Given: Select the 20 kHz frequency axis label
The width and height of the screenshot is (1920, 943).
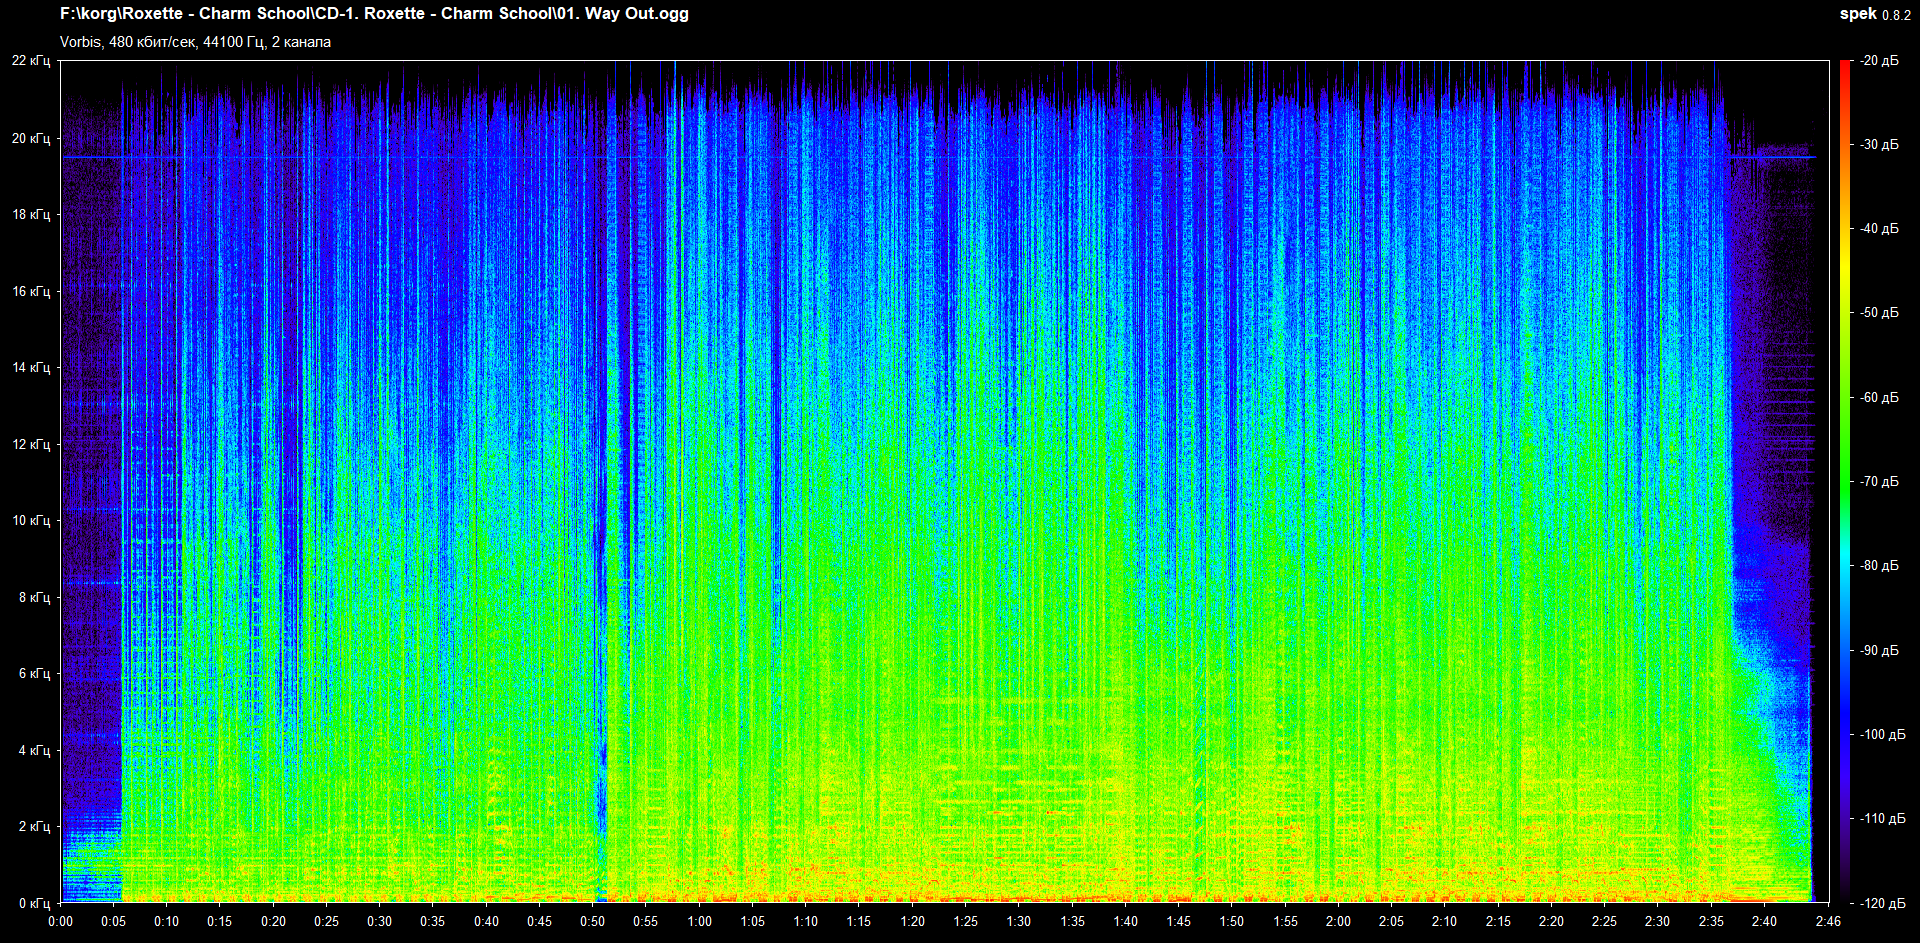Looking at the screenshot, I should [x=31, y=138].
